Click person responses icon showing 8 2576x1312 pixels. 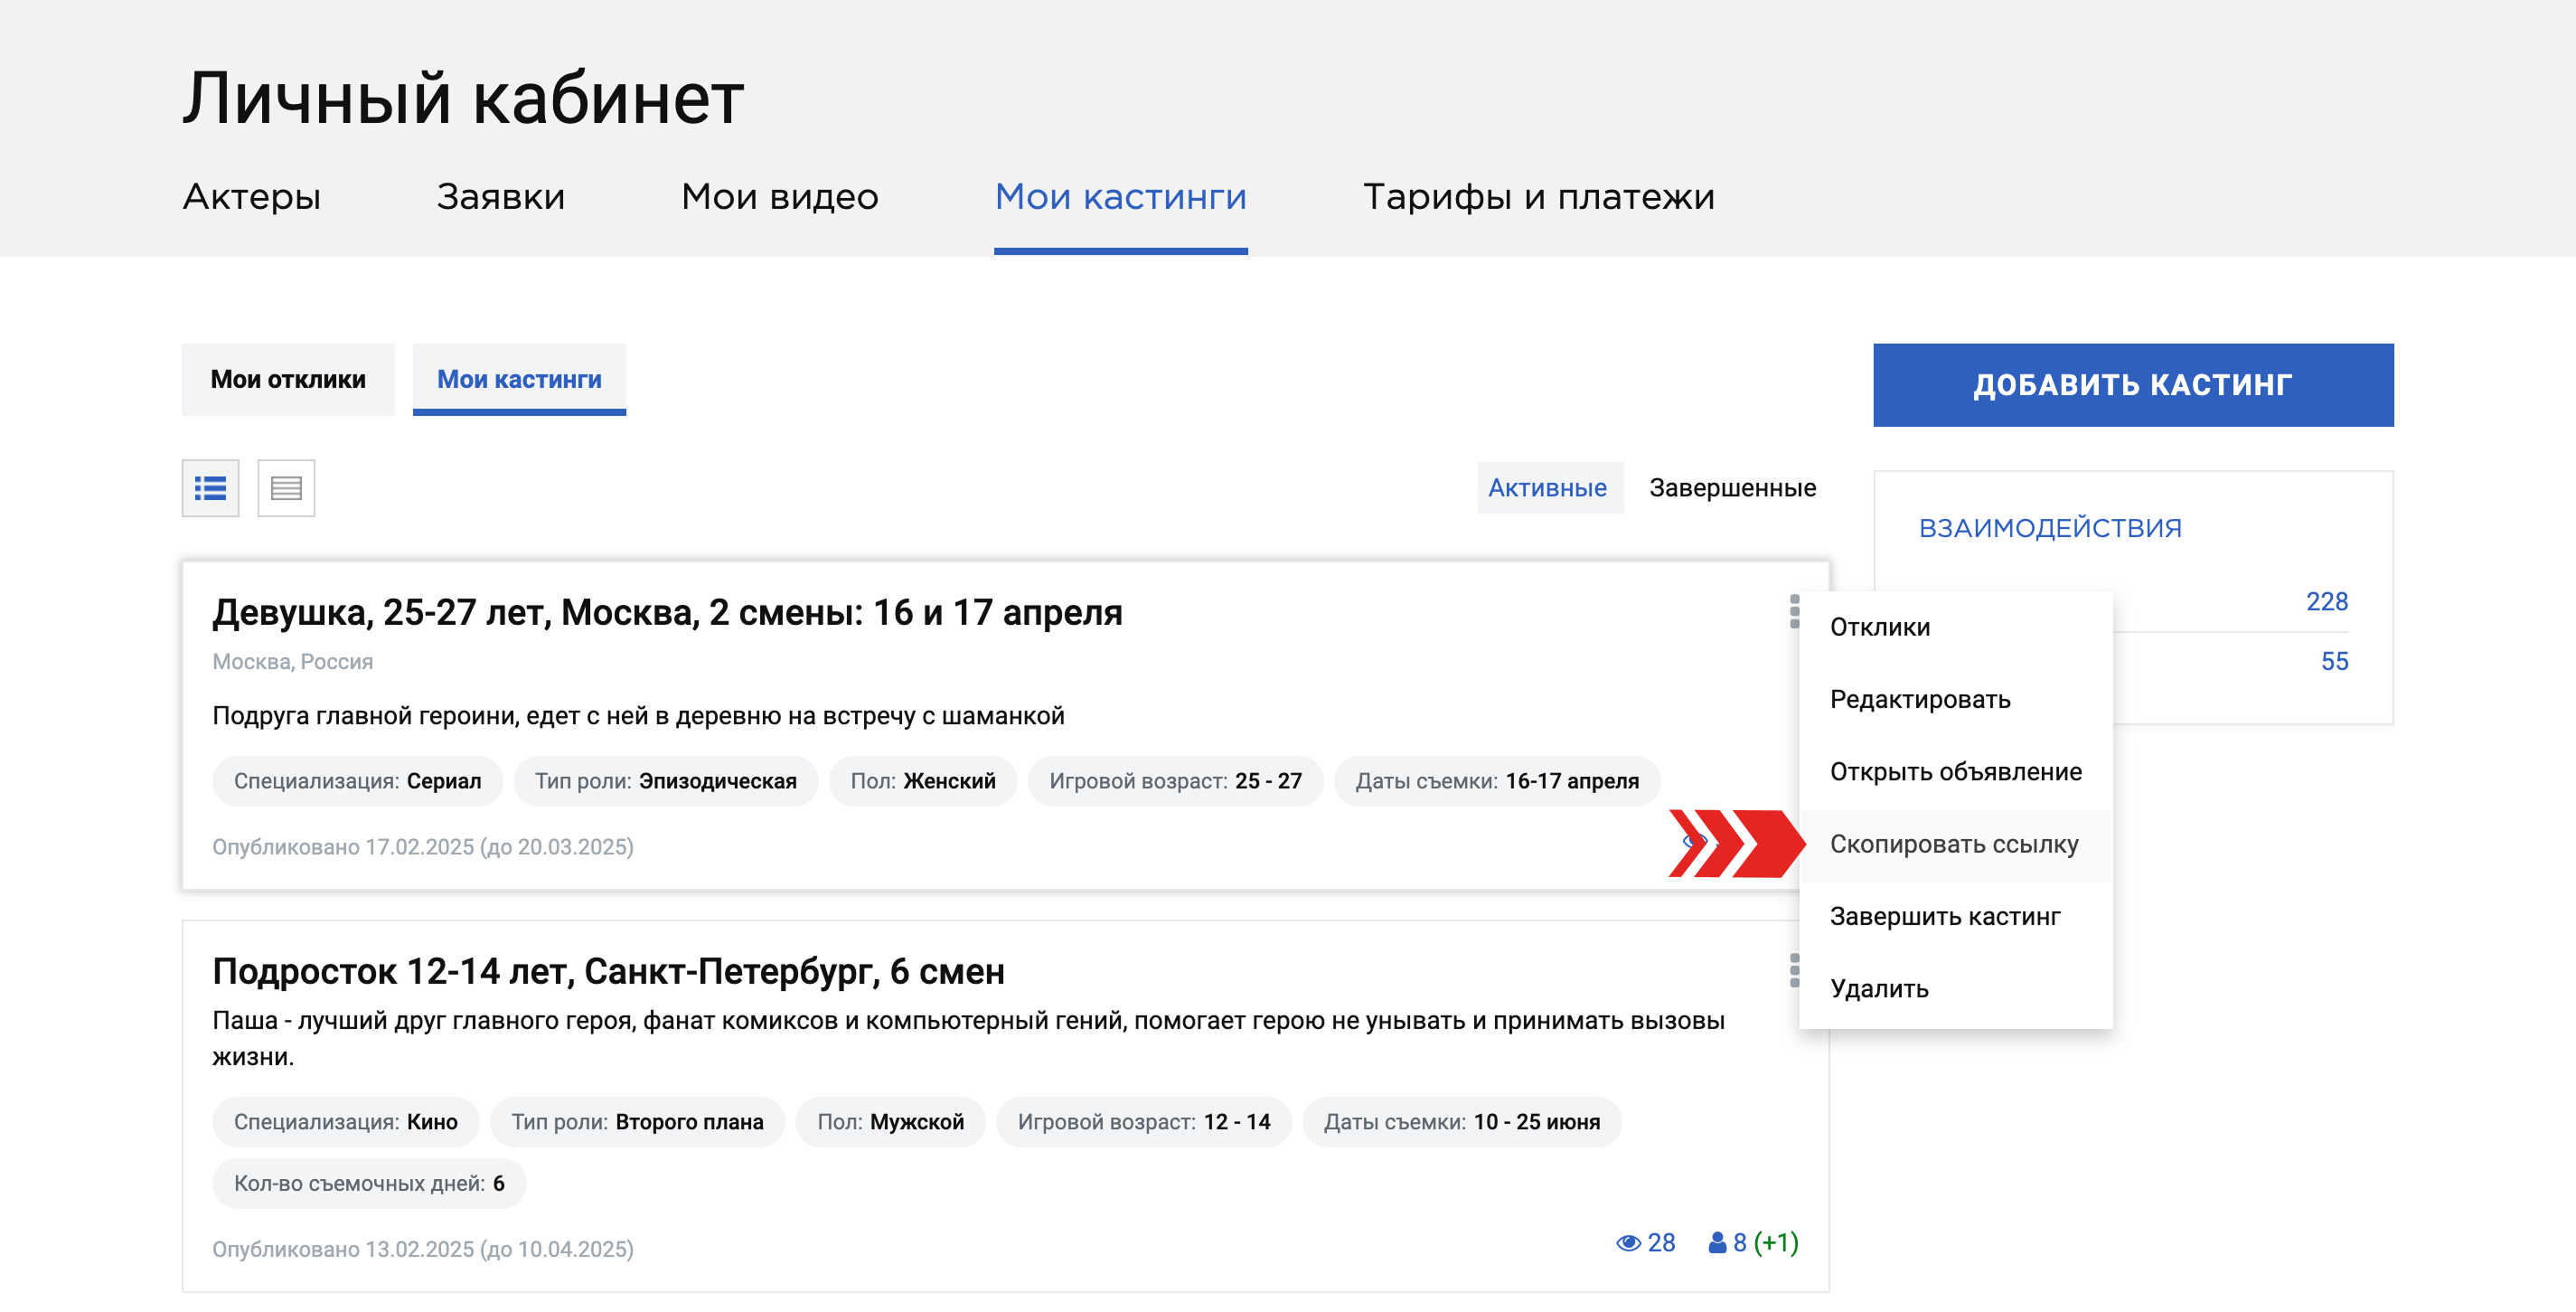pyautogui.click(x=1717, y=1243)
